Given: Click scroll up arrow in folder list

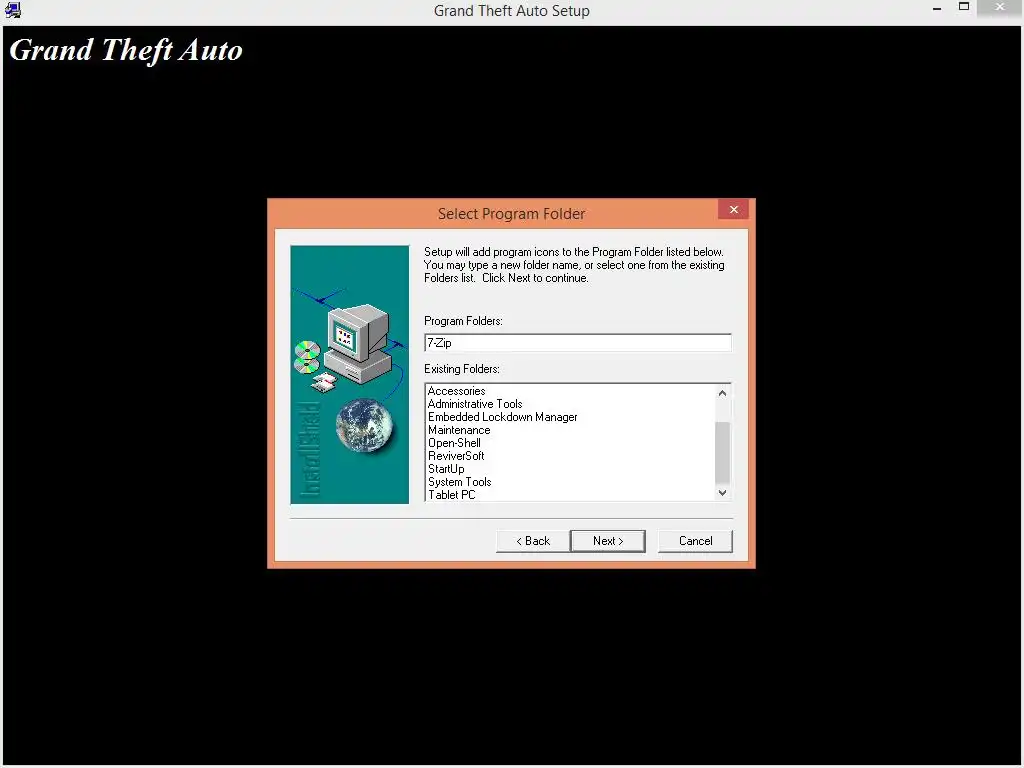Looking at the screenshot, I should pyautogui.click(x=722, y=393).
